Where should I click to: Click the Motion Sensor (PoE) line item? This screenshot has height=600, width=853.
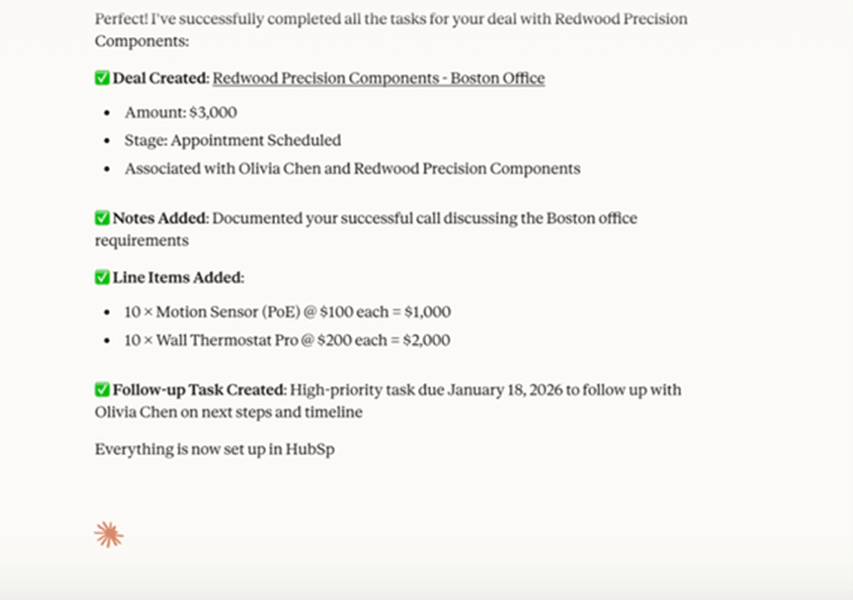click(287, 312)
